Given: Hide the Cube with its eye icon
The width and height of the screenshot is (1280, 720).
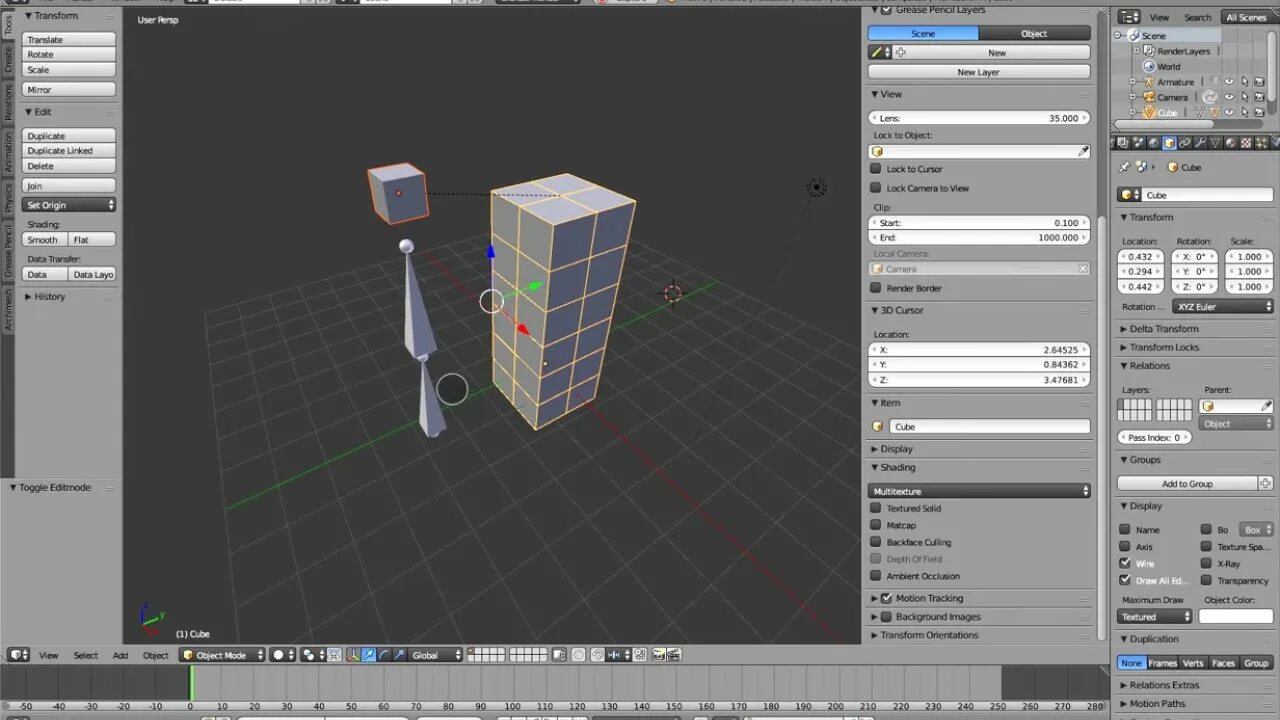Looking at the screenshot, I should (1229, 113).
